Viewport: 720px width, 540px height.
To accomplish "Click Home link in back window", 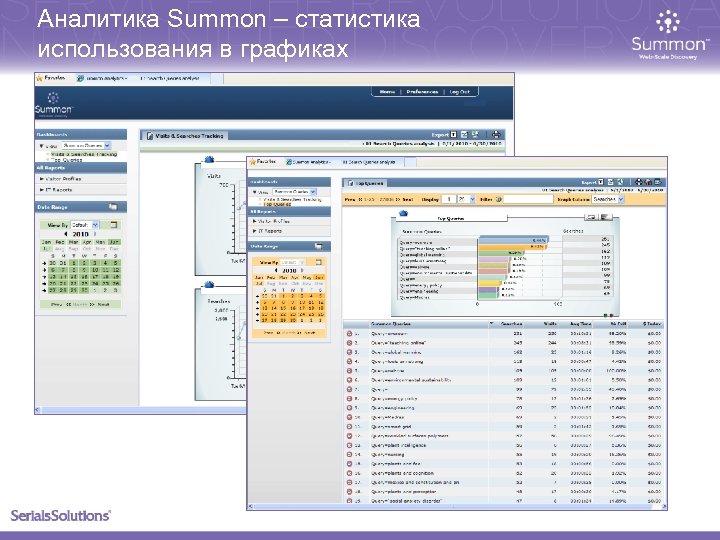I will [387, 92].
